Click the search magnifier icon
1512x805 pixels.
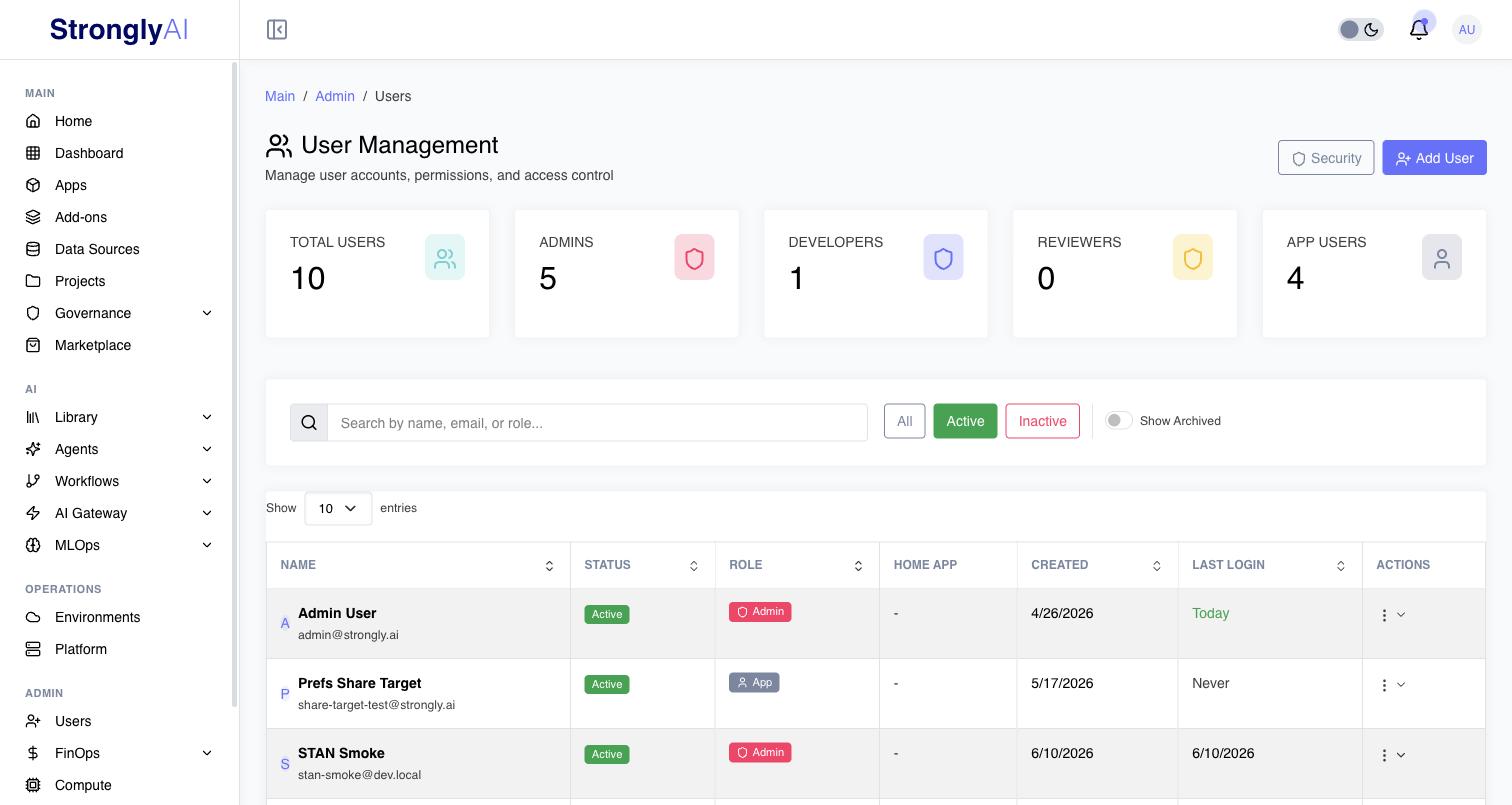(309, 423)
